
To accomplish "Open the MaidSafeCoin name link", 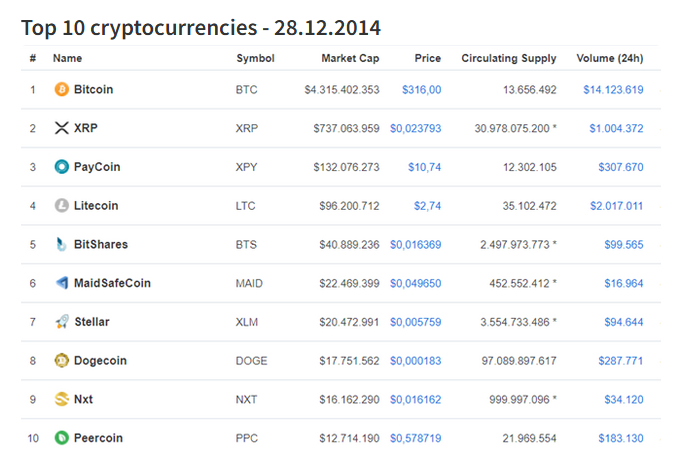I will (x=112, y=283).
